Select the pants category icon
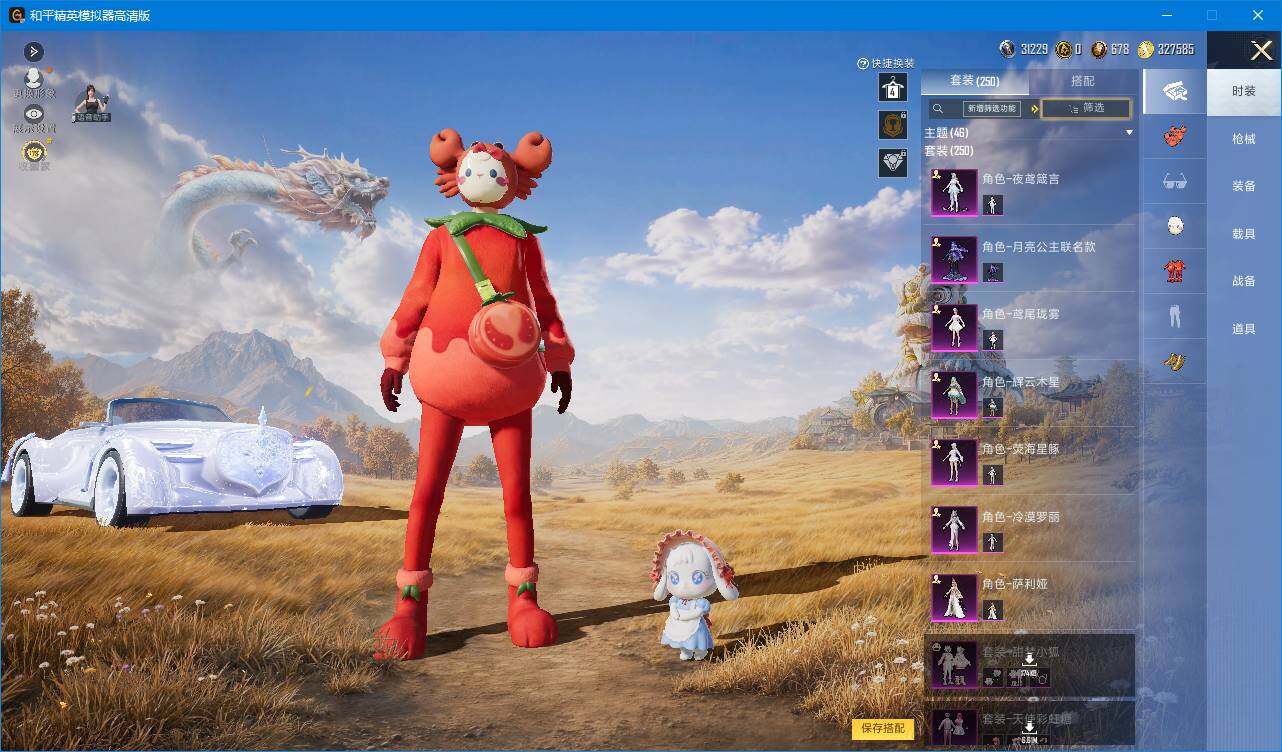Image resolution: width=1282 pixels, height=752 pixels. (1175, 317)
